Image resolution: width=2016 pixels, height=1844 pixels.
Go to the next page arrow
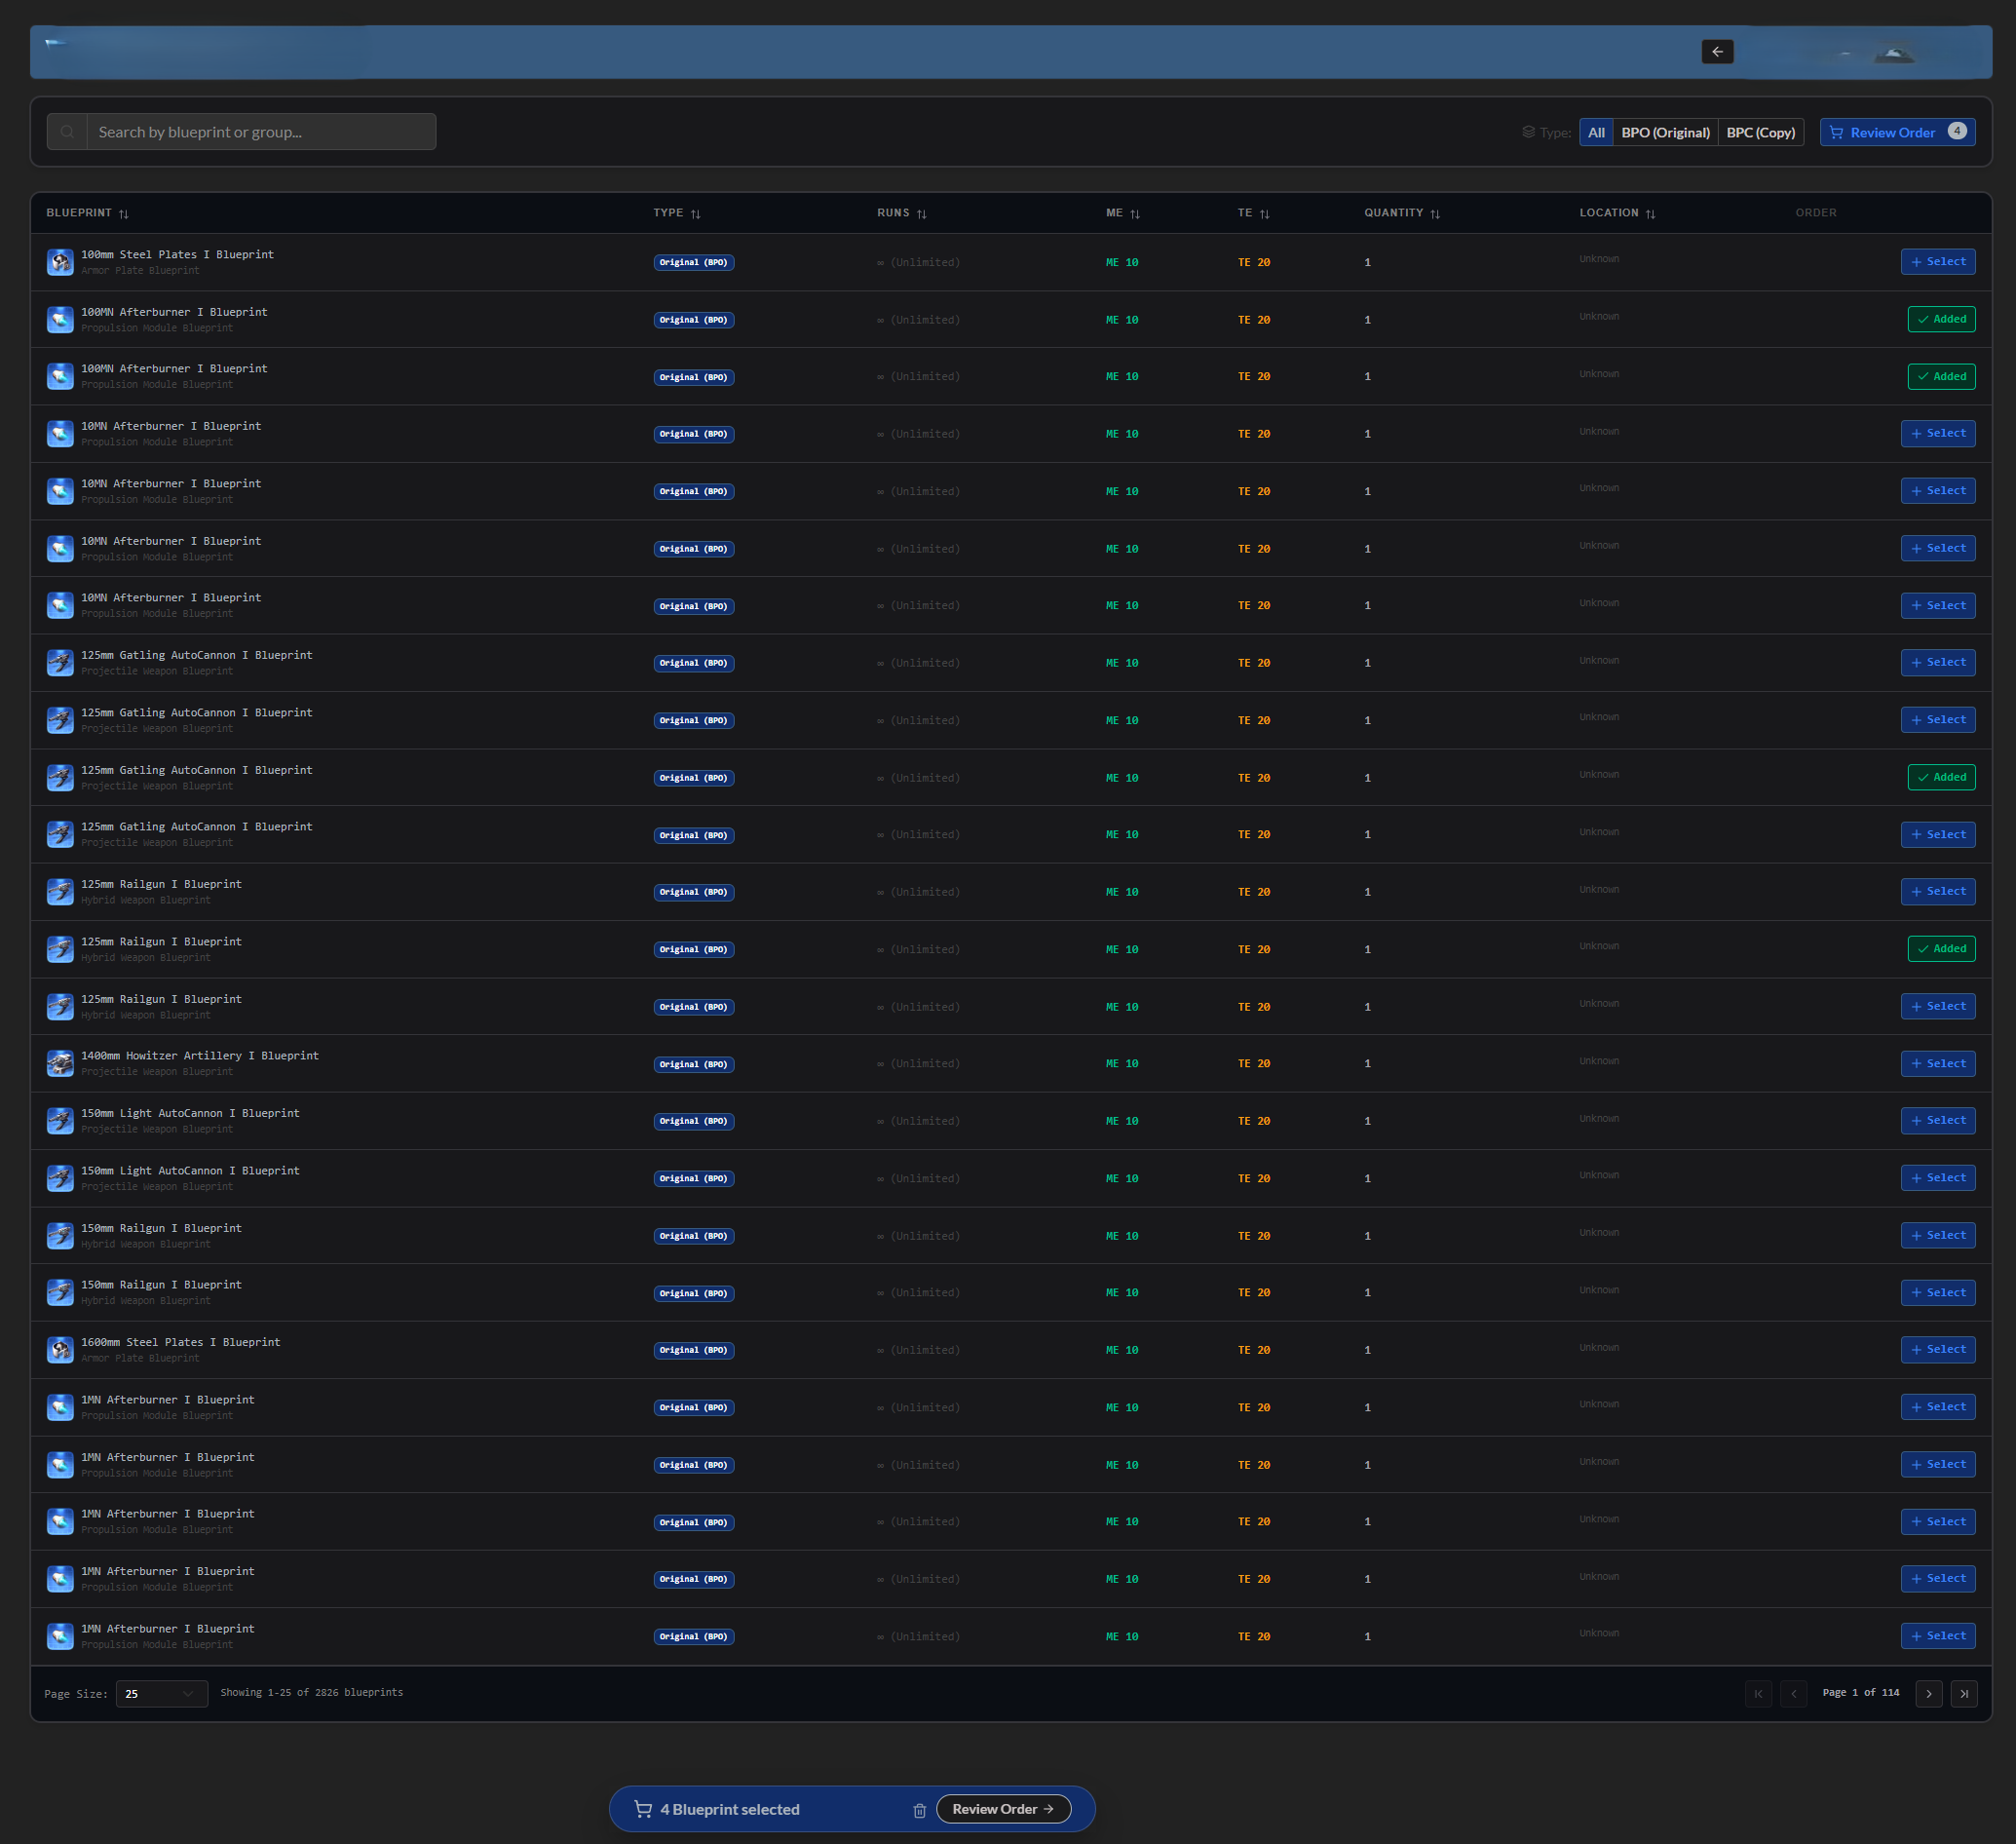tap(1928, 1694)
